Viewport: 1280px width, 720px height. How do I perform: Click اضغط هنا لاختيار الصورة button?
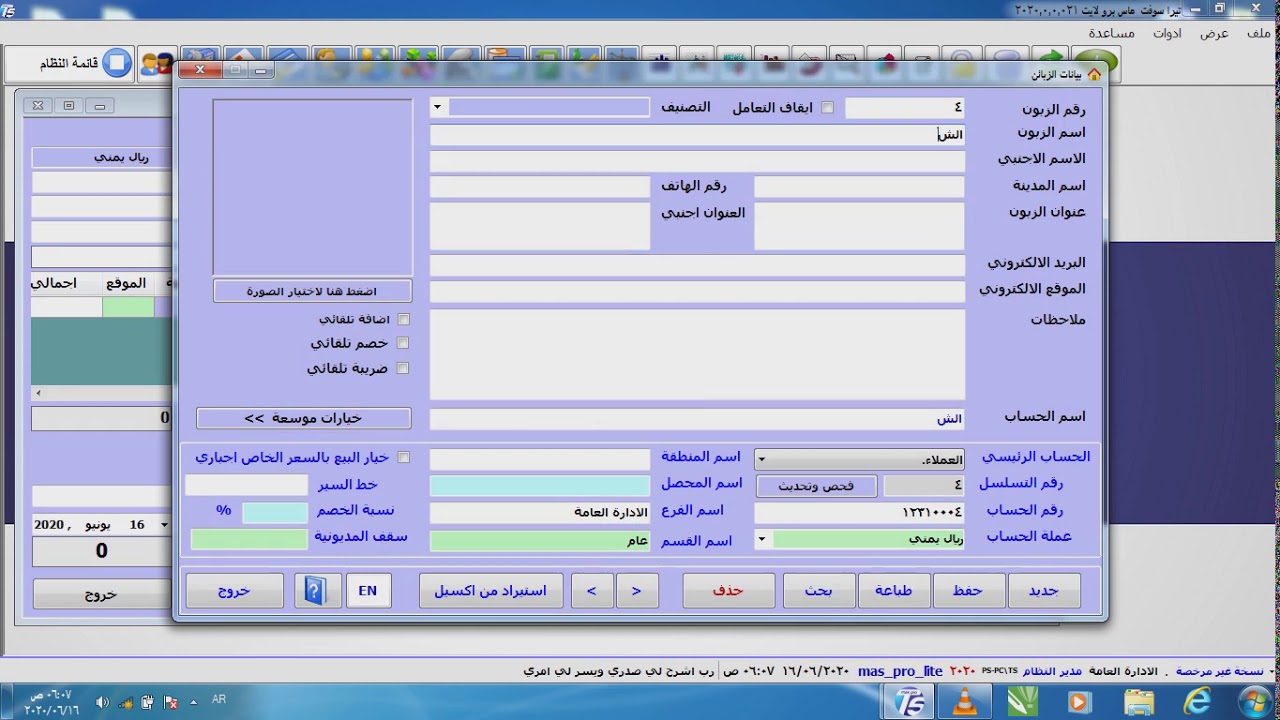coord(312,291)
